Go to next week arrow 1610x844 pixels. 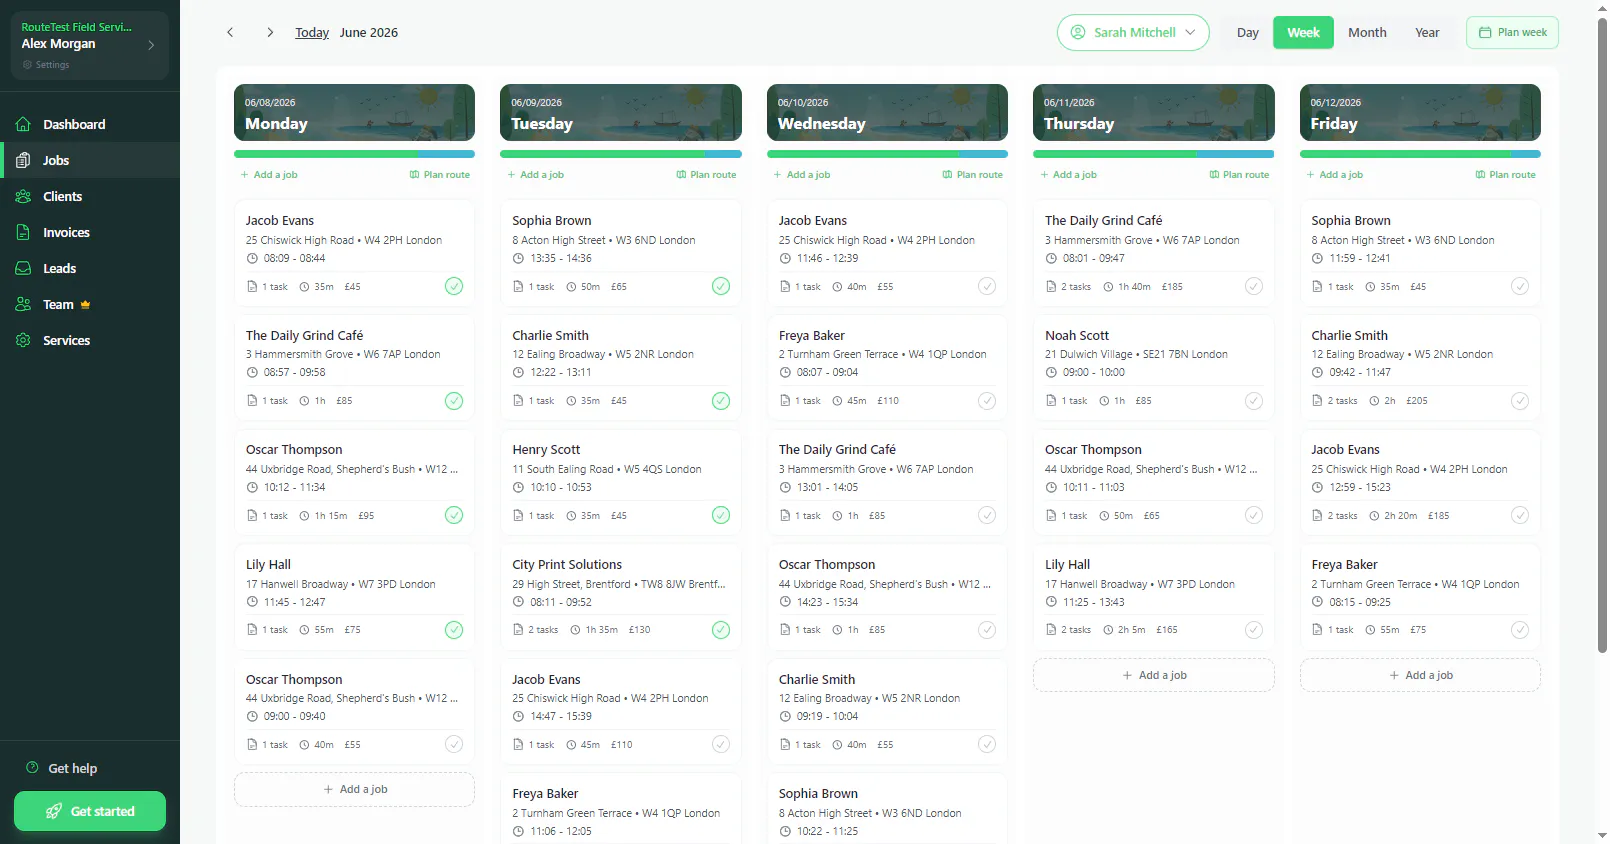coord(270,32)
